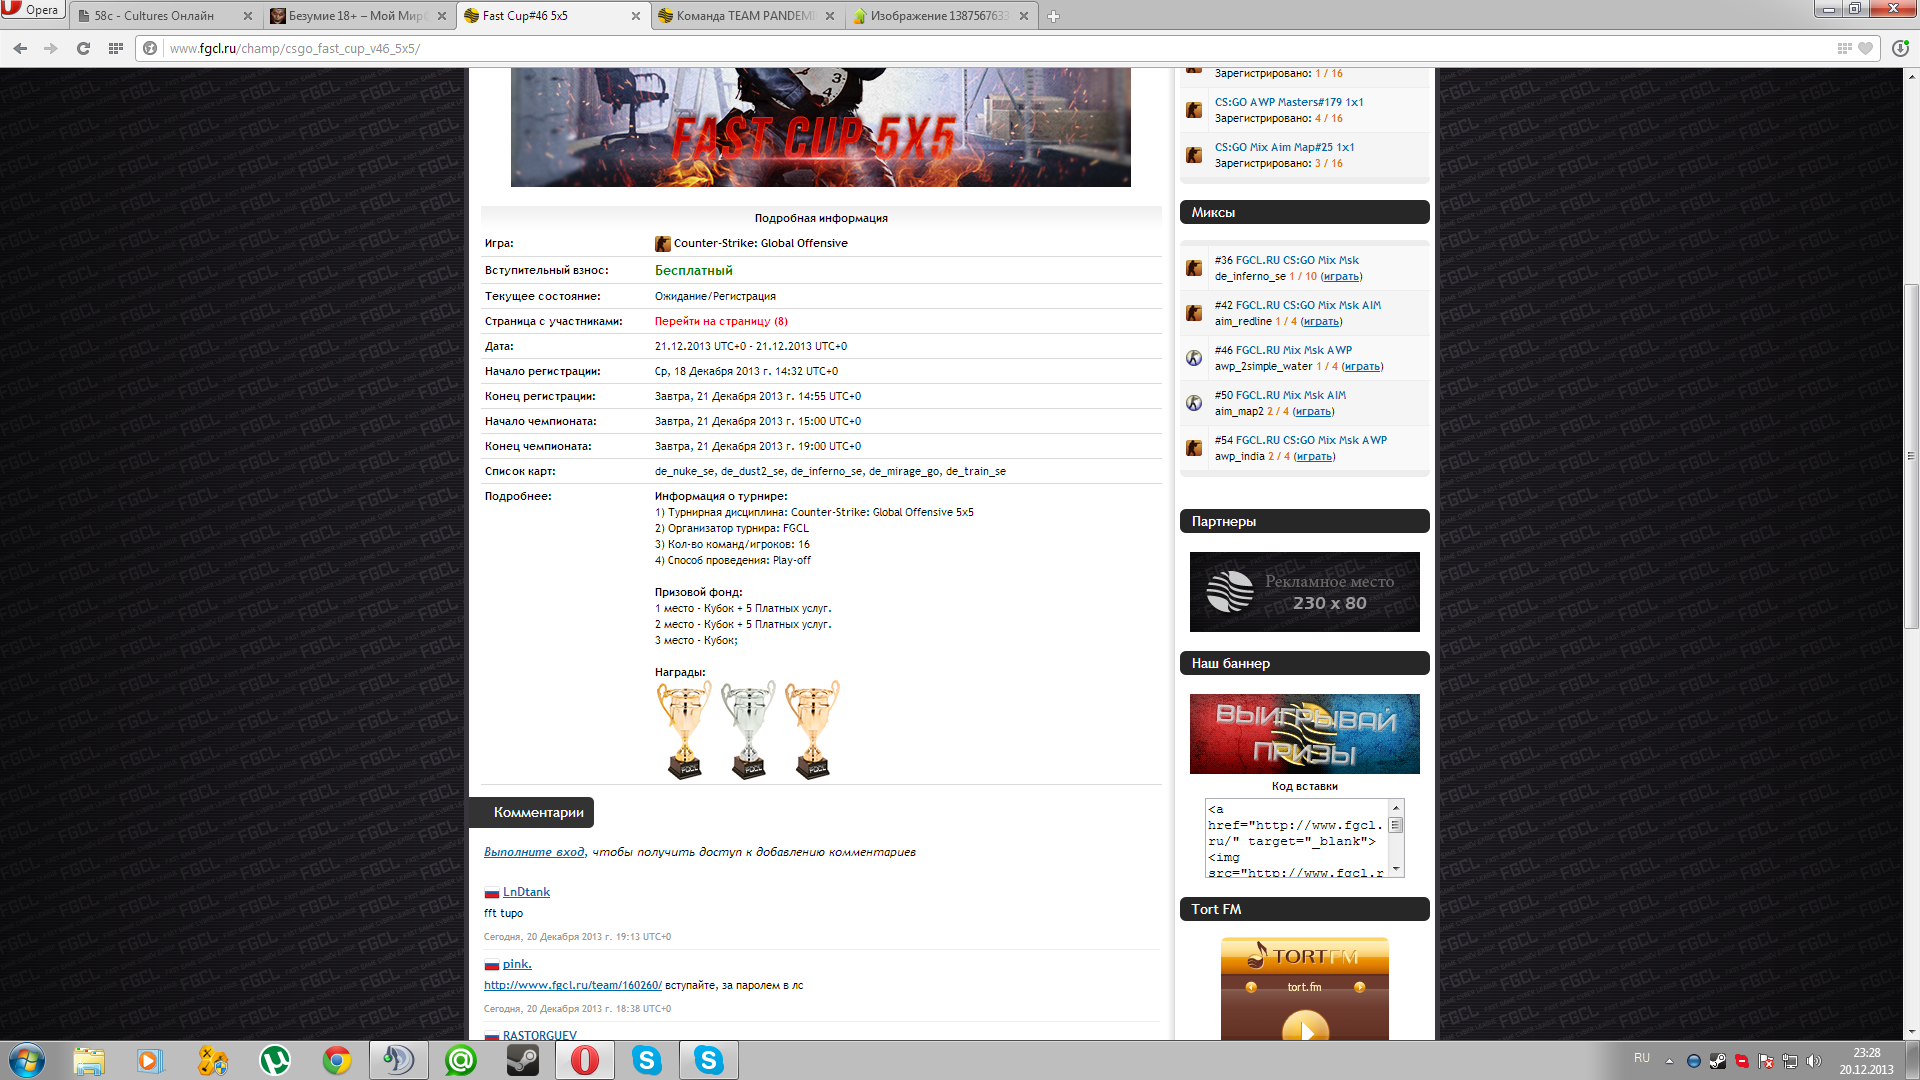Viewport: 1920px width, 1080px height.
Task: Click the game icon beside AWP Masters#179
Action: coord(1194,110)
